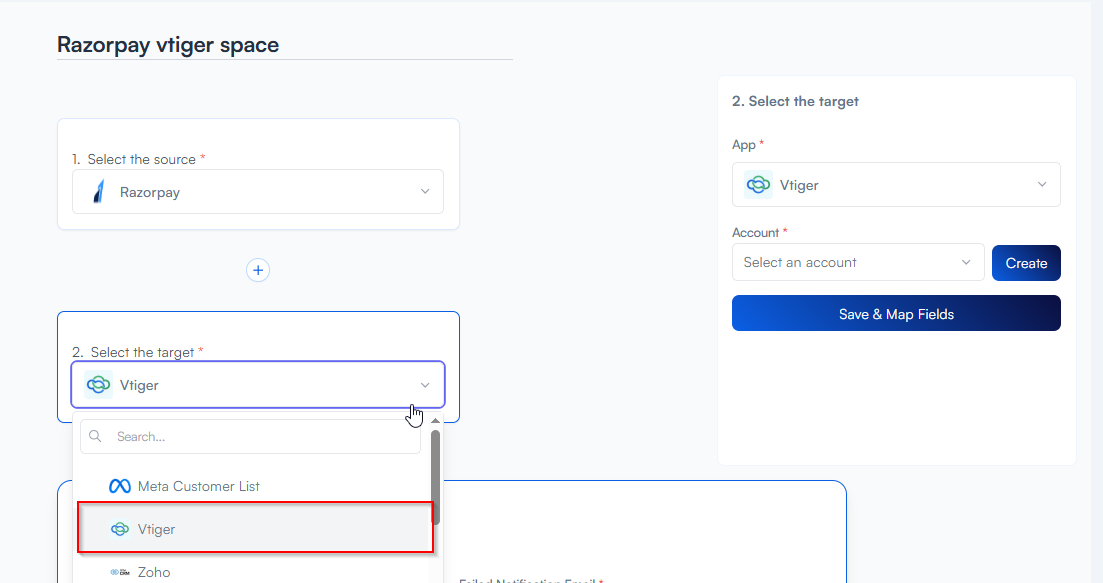
Task: Click the Zoho logo in dropdown list
Action: click(120, 572)
